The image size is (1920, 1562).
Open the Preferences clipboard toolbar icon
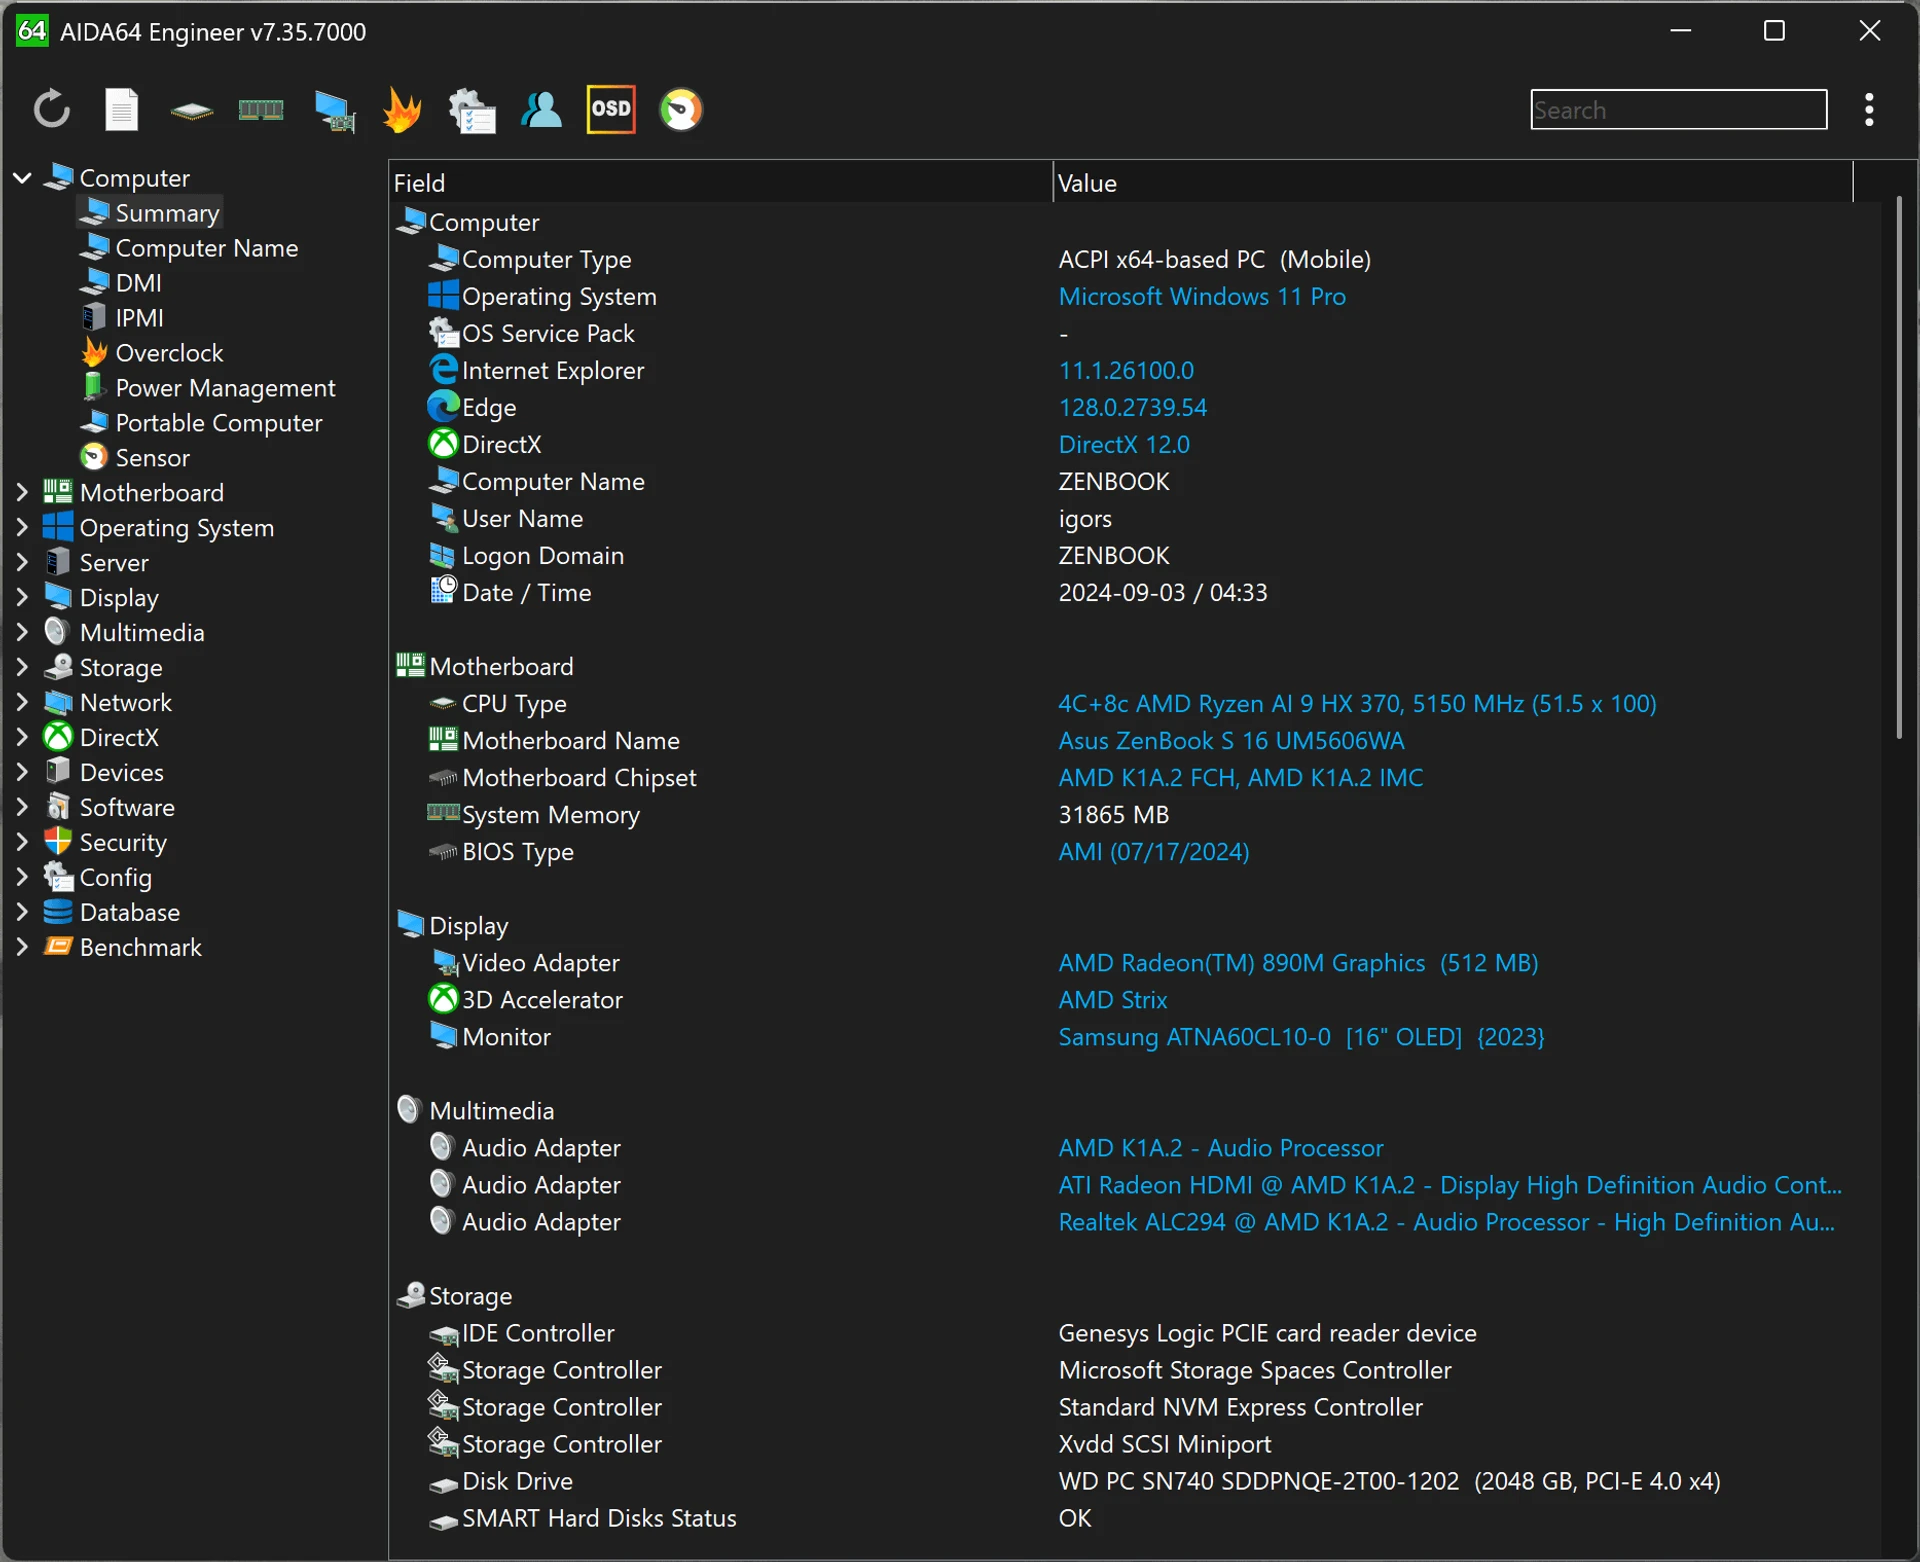[x=472, y=110]
